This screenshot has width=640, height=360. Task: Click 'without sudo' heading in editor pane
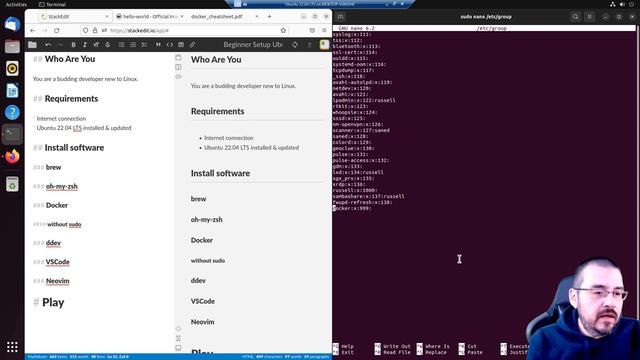pos(64,224)
